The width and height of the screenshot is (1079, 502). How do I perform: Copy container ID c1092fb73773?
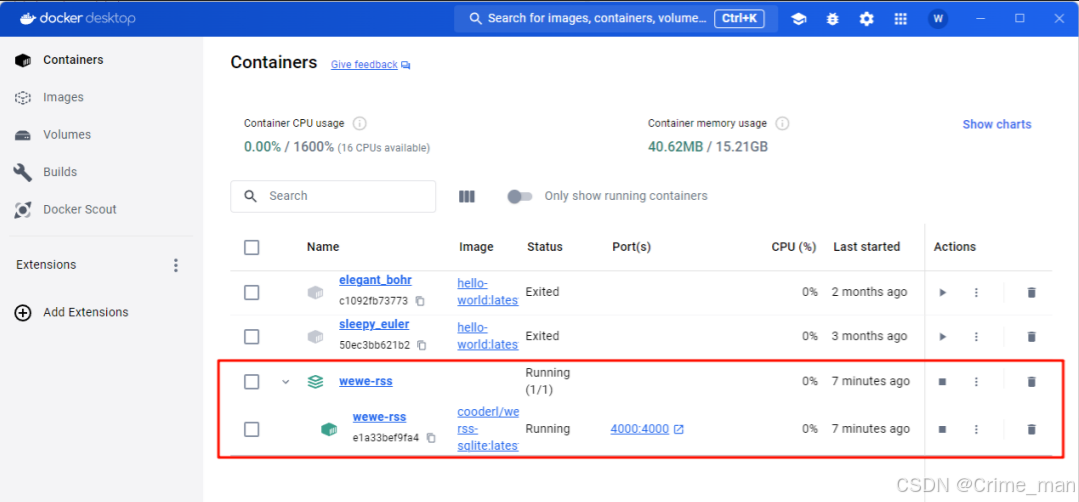tap(420, 301)
